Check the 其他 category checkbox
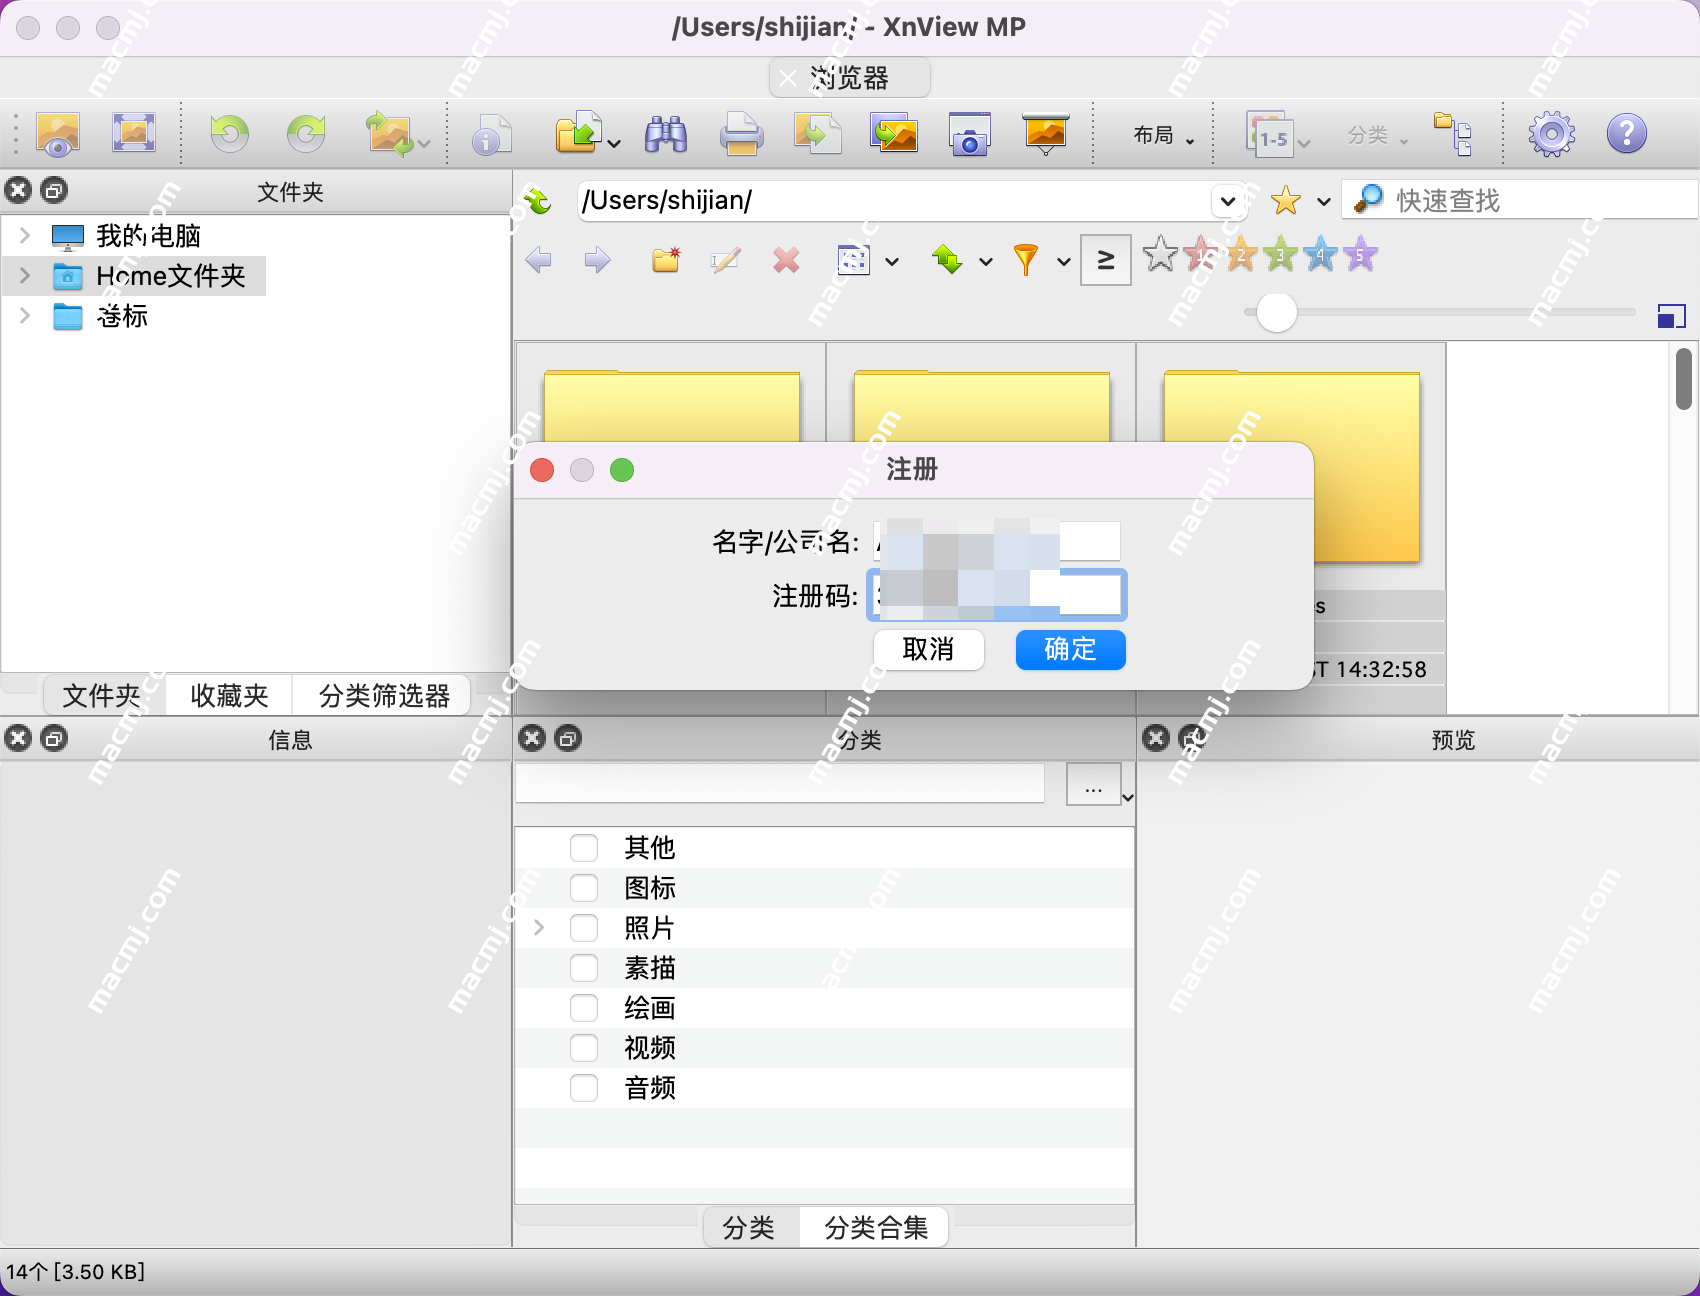The width and height of the screenshot is (1700, 1296). (584, 848)
